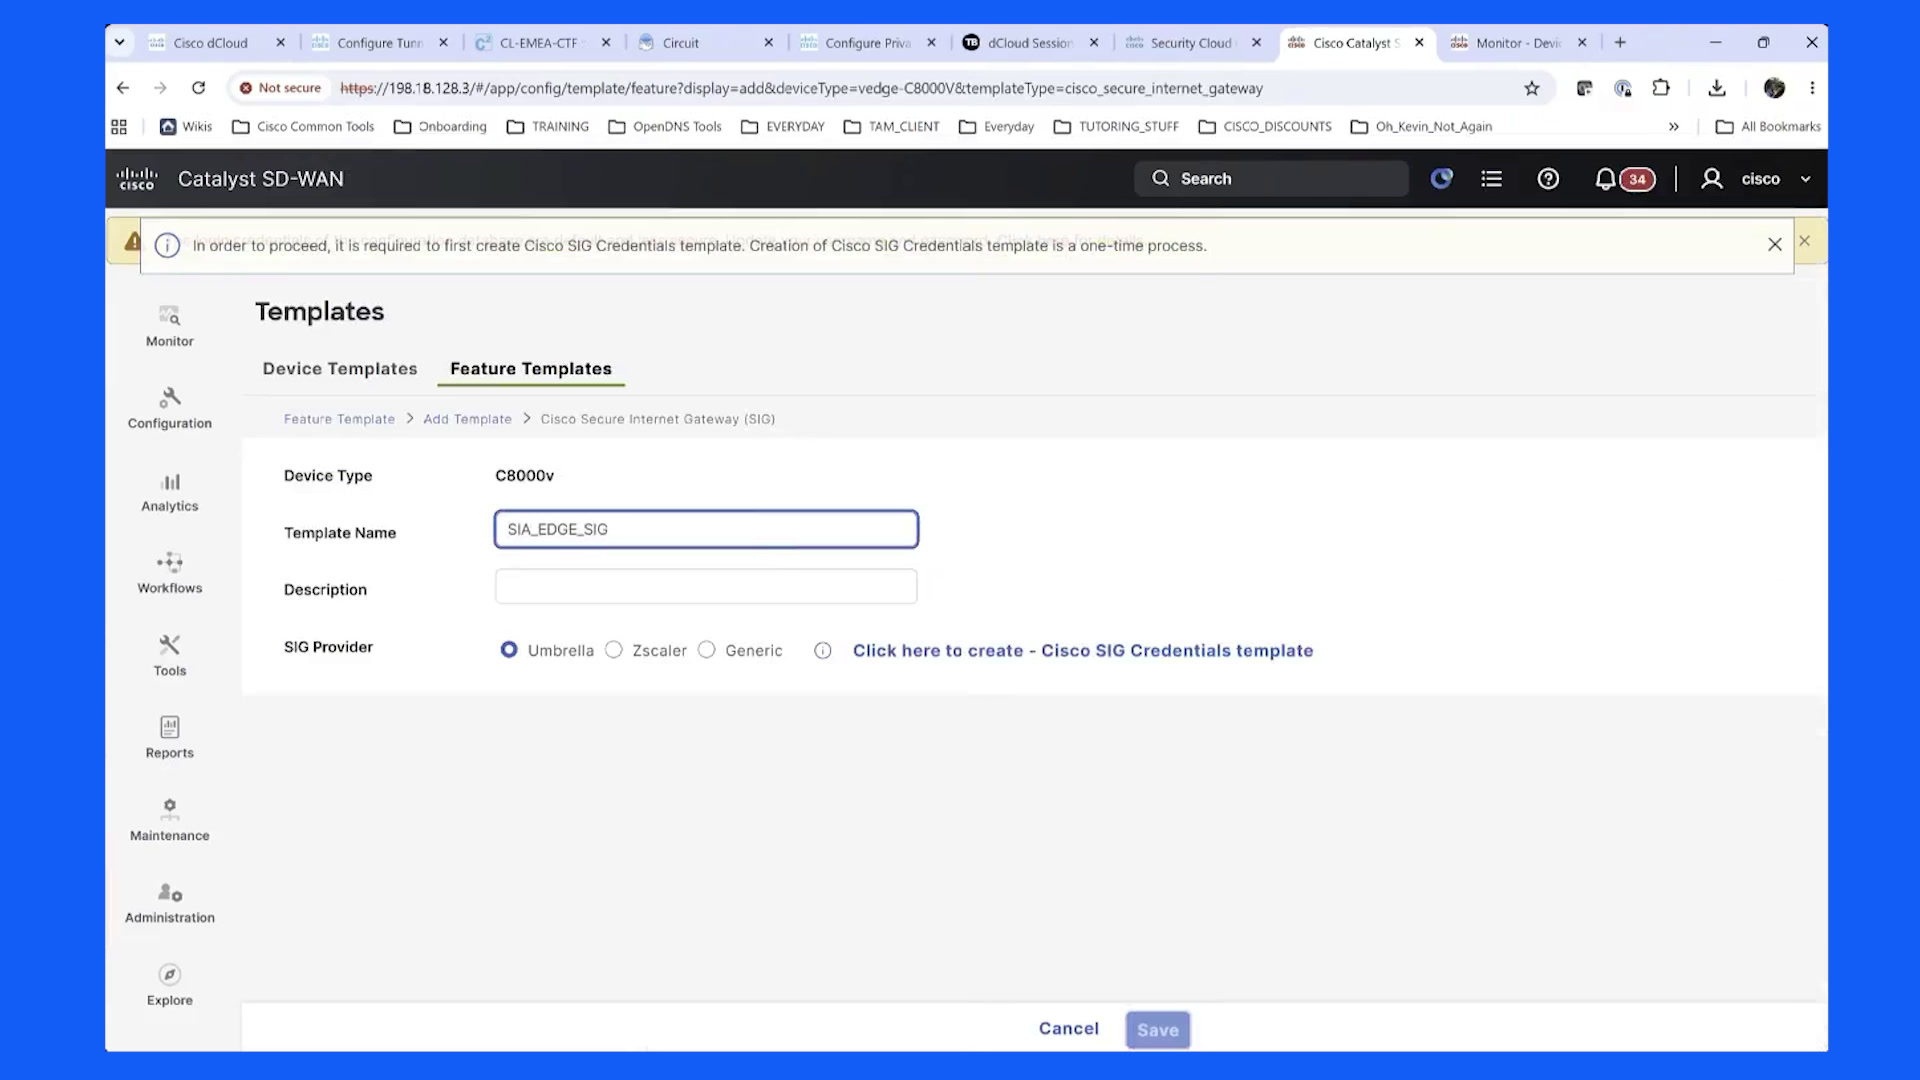This screenshot has height=1080, width=1920.
Task: Select the Umbrella SIG provider
Action: click(x=509, y=650)
